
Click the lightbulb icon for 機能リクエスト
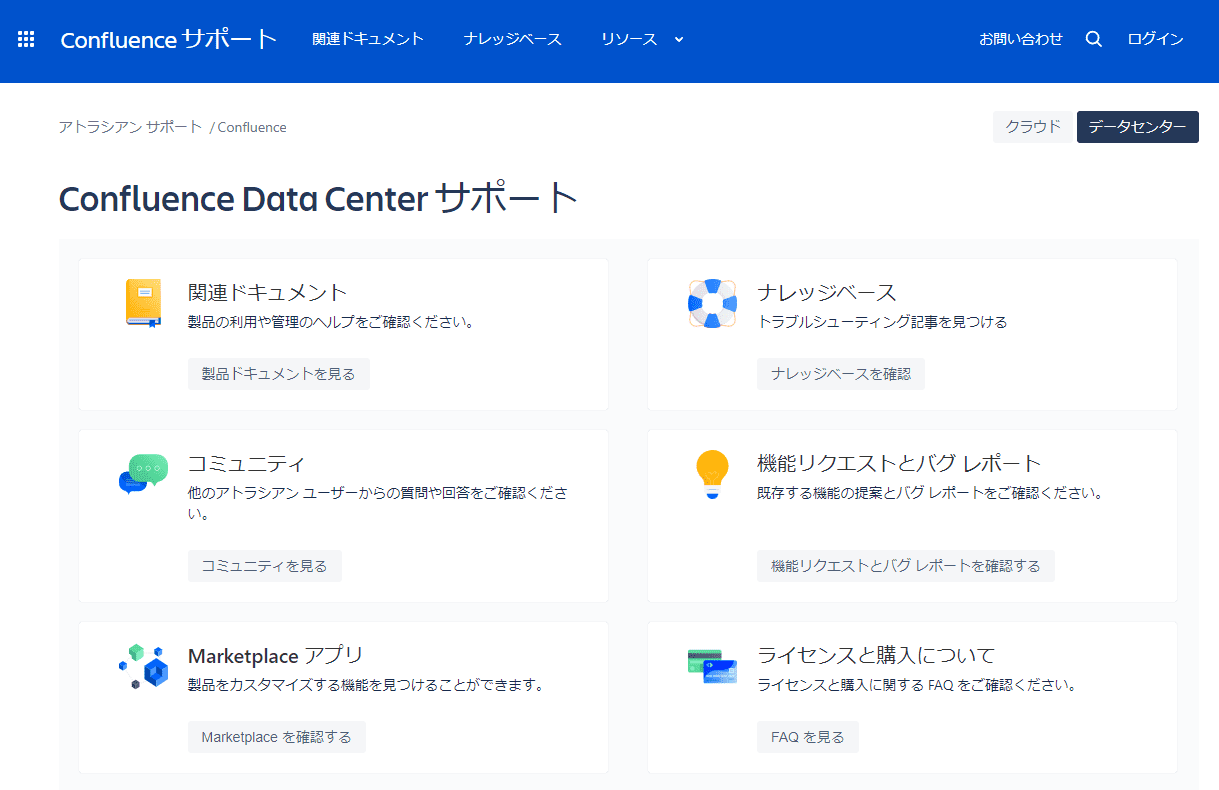click(712, 475)
